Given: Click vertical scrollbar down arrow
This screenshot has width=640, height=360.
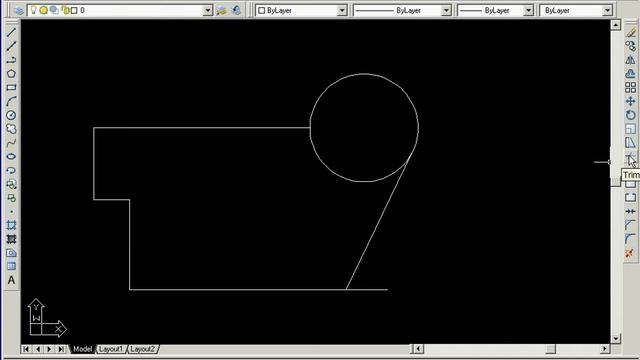Looking at the screenshot, I should 616,339.
